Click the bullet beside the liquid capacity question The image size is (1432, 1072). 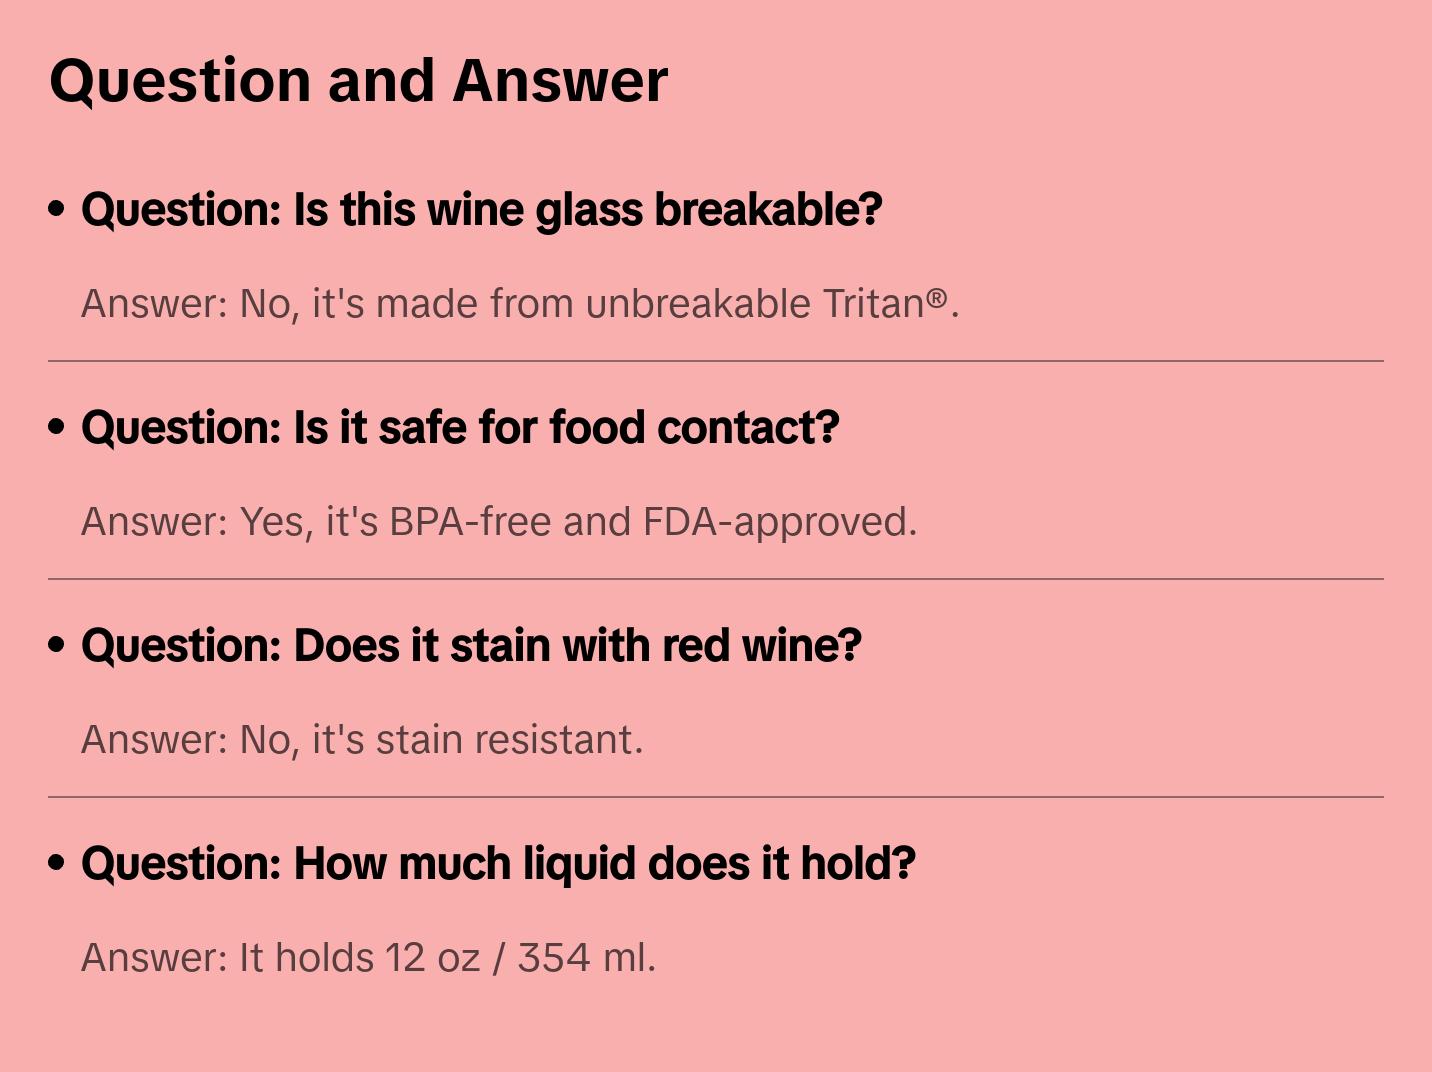[x=57, y=864]
